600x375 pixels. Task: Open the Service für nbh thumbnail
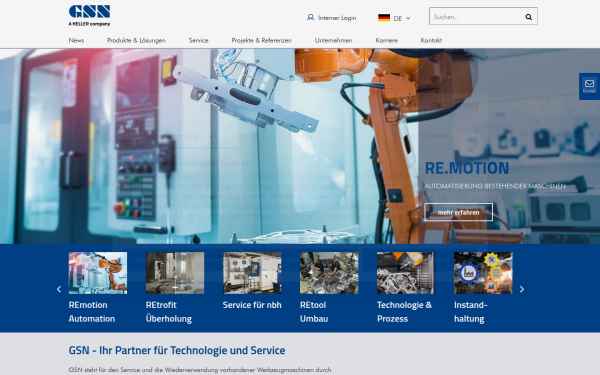point(252,273)
